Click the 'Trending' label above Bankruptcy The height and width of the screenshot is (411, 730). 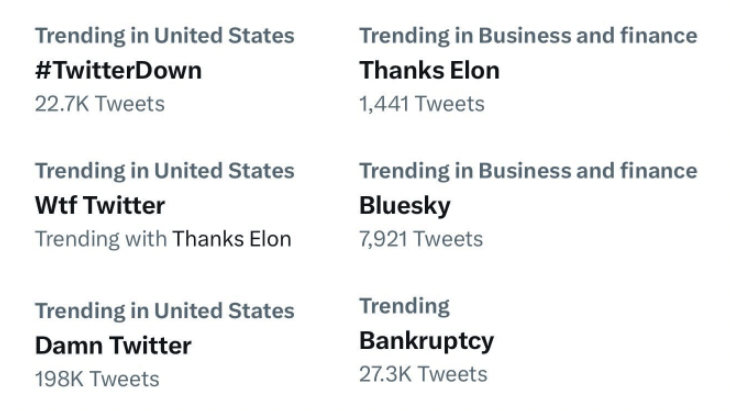(x=404, y=306)
